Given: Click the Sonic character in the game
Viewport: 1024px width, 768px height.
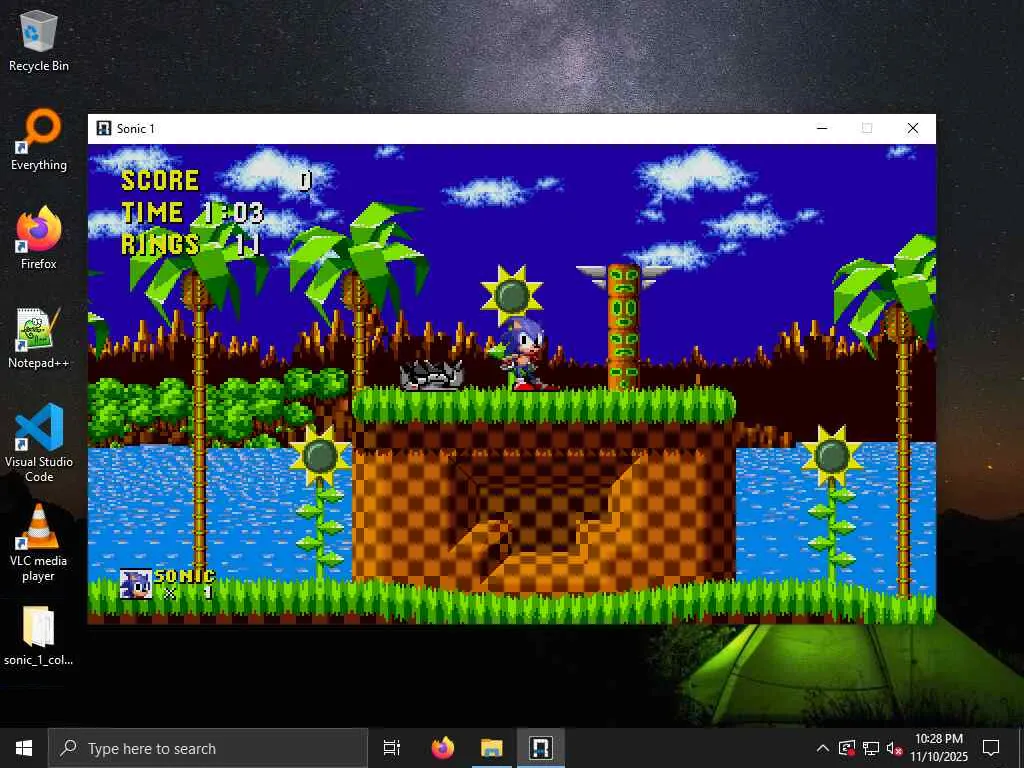Looking at the screenshot, I should [x=524, y=355].
